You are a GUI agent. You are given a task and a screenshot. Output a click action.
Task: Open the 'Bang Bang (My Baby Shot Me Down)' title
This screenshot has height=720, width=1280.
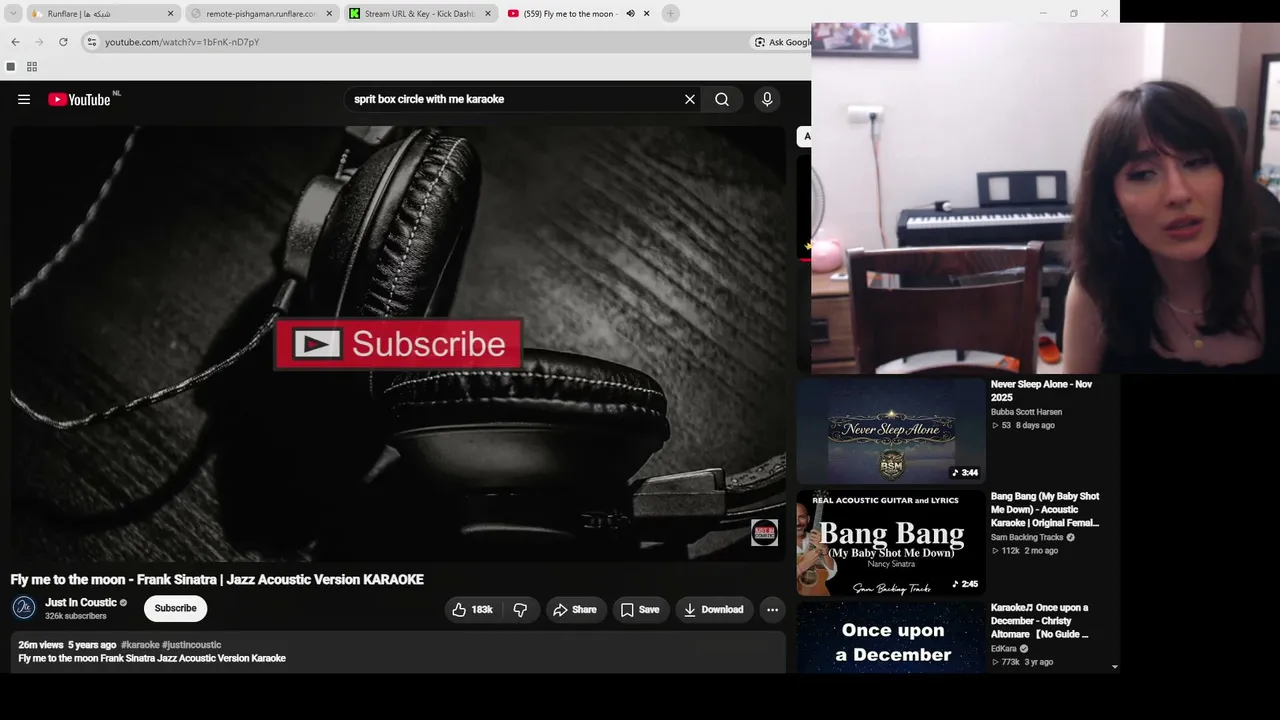1045,509
